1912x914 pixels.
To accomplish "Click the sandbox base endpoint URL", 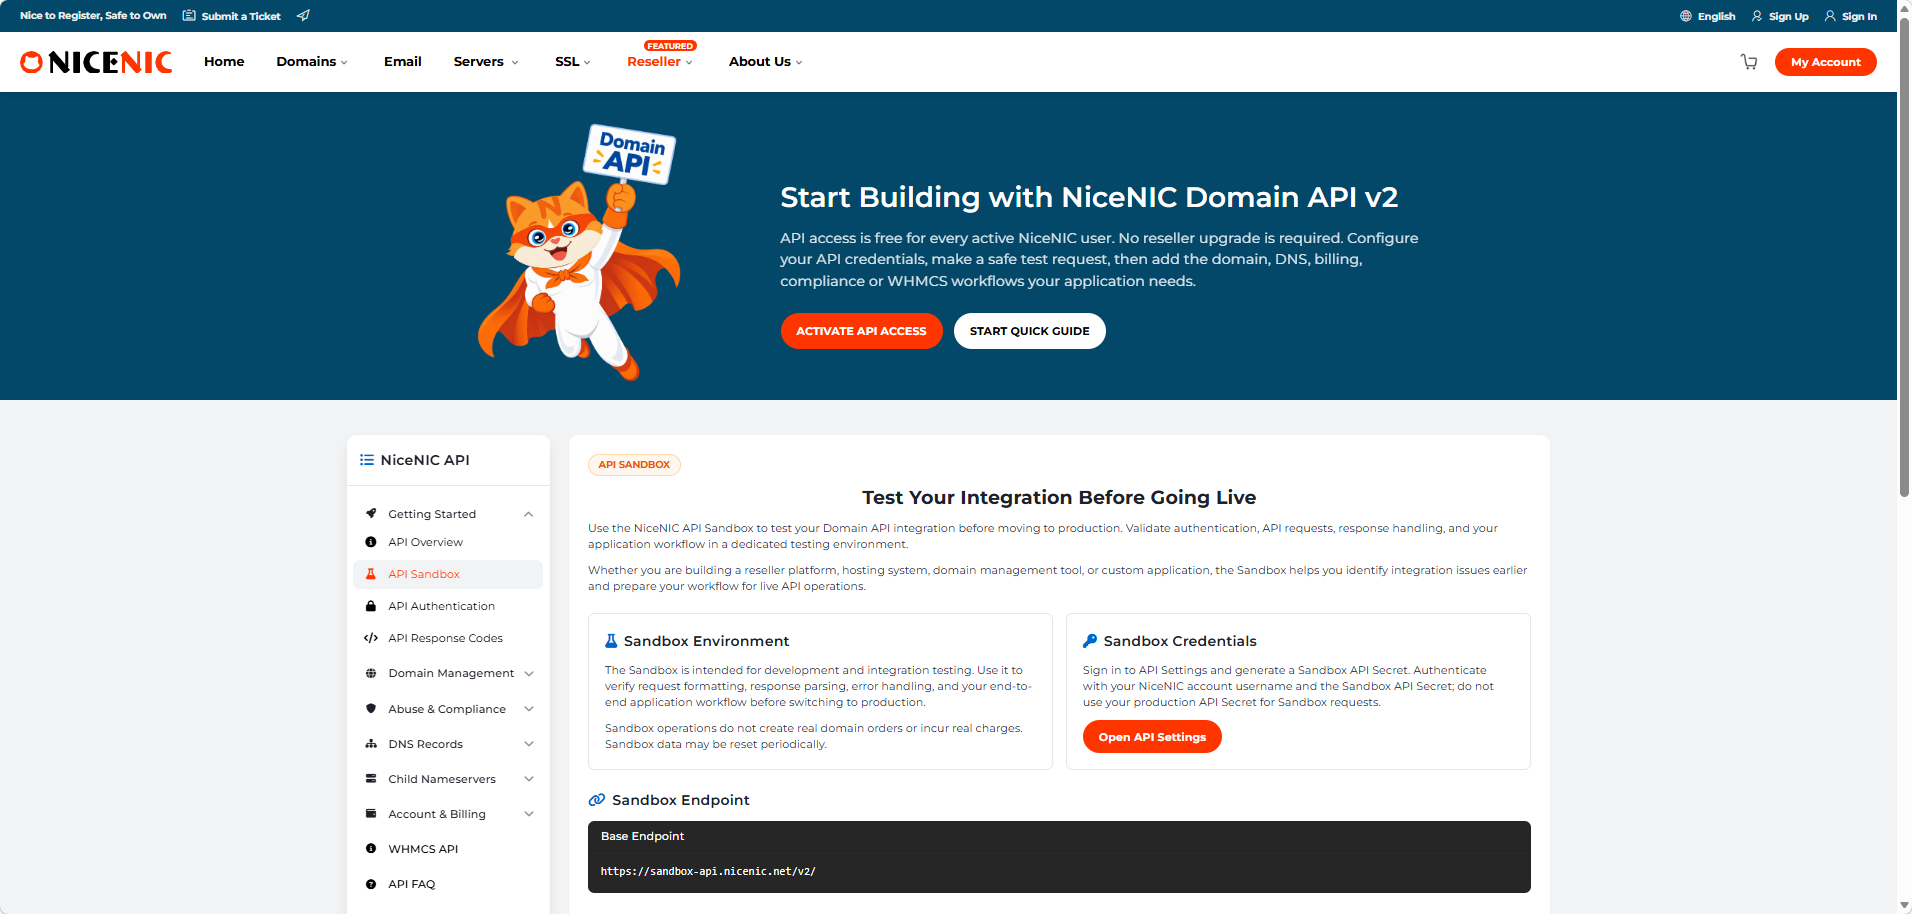I will [x=708, y=871].
